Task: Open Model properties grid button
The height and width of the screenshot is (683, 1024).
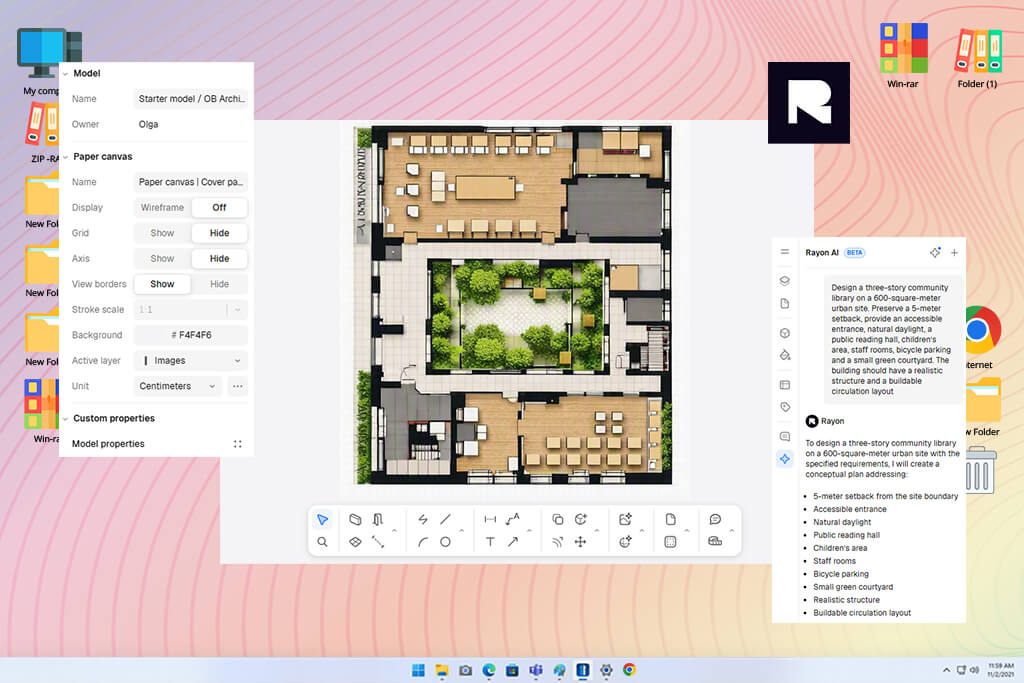Action: click(x=238, y=444)
